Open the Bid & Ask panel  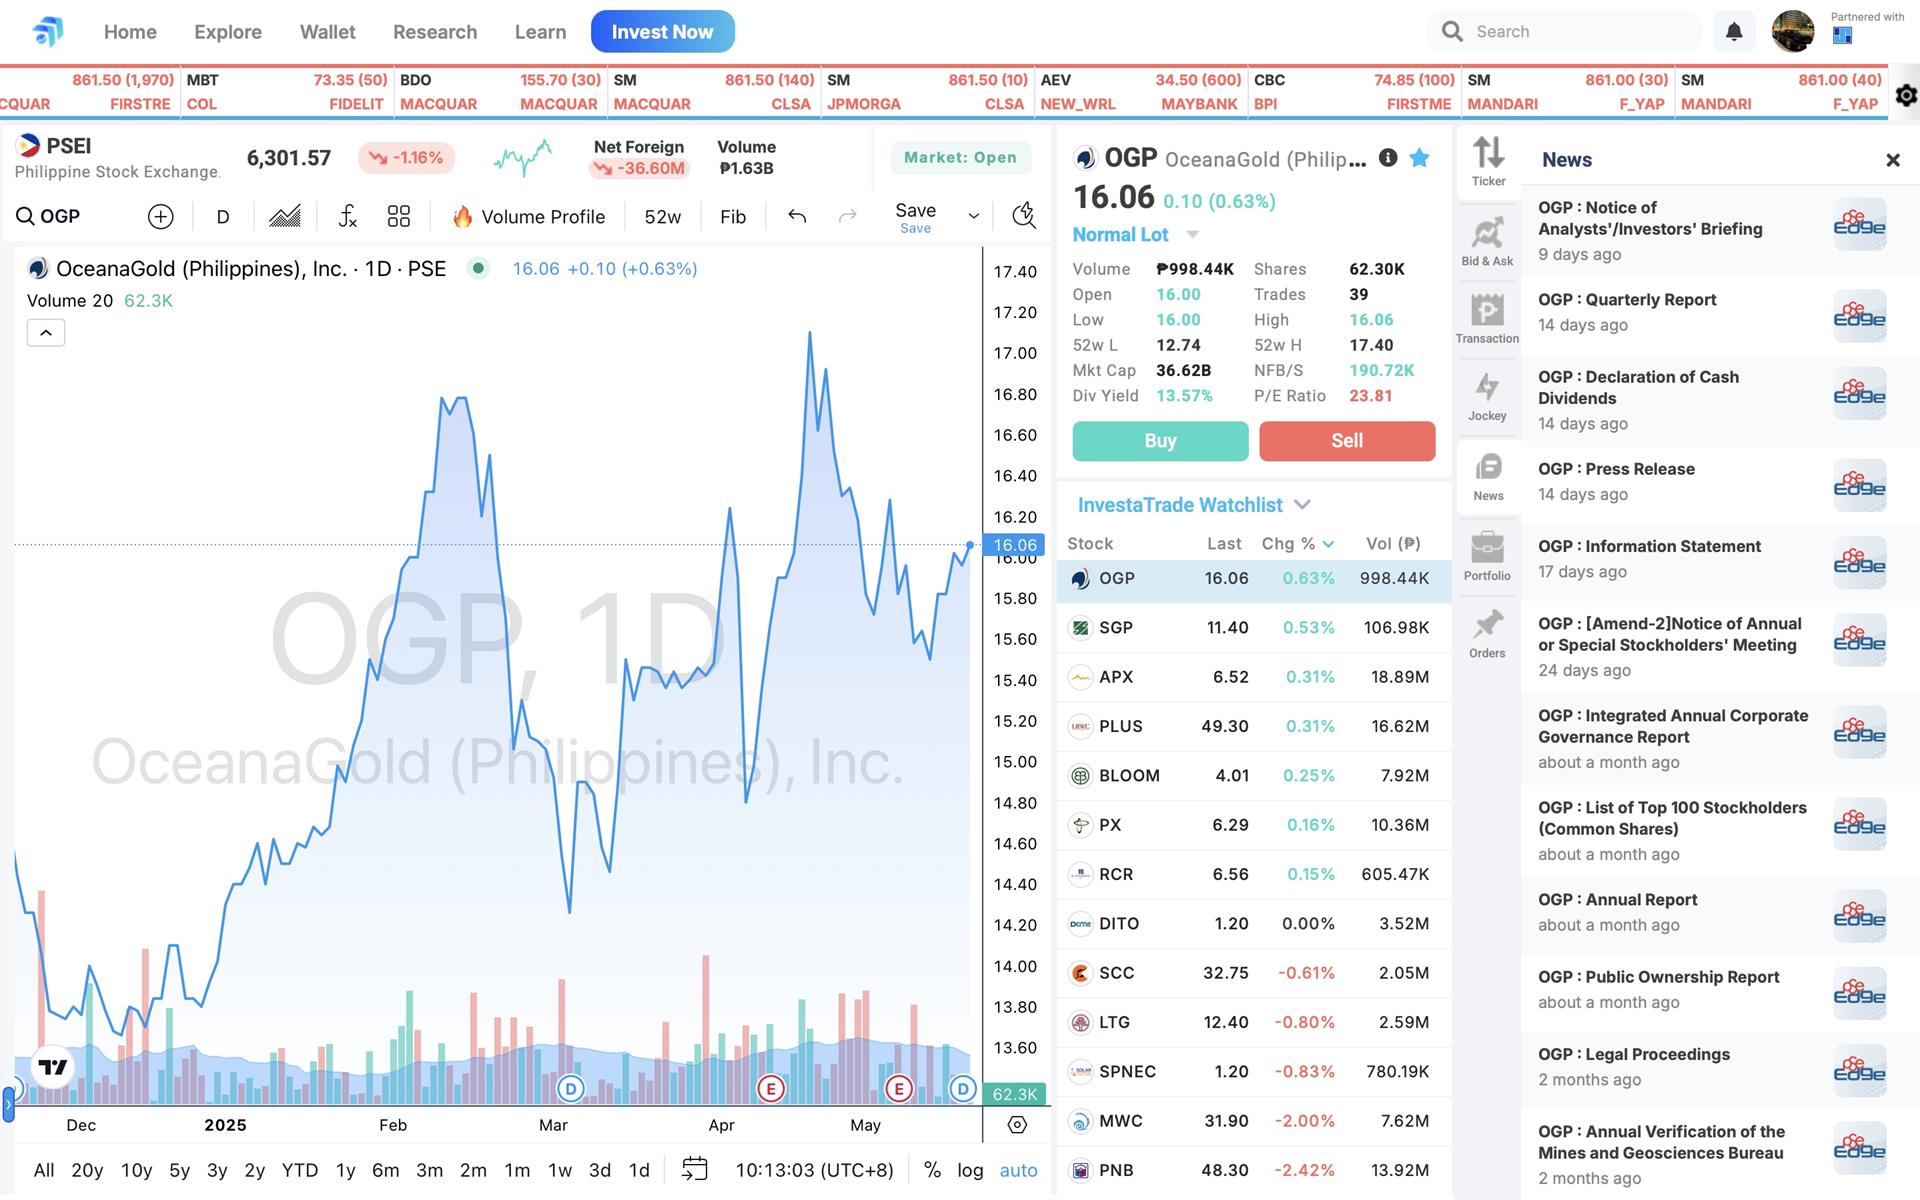1487,241
